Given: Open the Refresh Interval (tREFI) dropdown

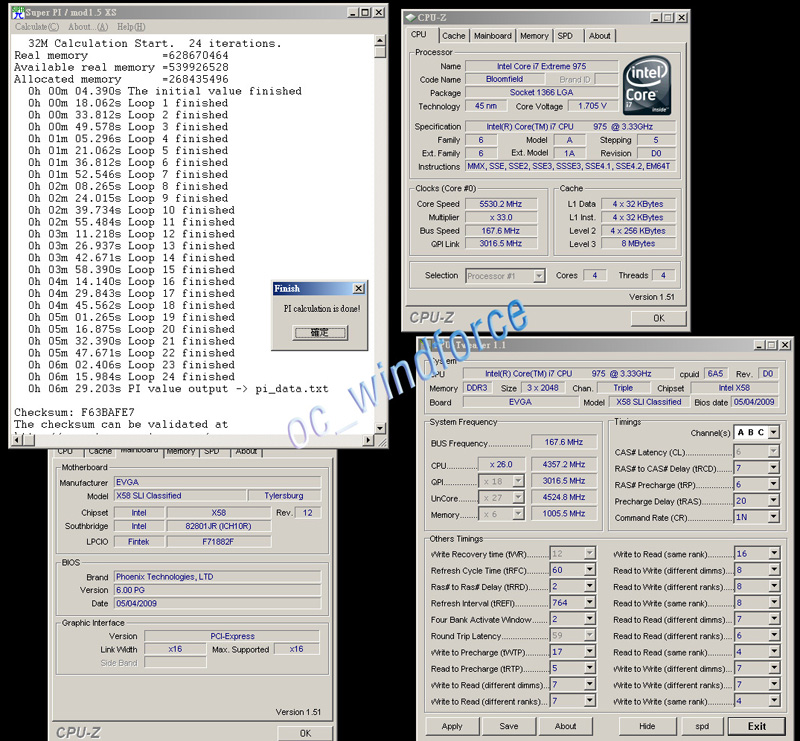Looking at the screenshot, I should [590, 603].
